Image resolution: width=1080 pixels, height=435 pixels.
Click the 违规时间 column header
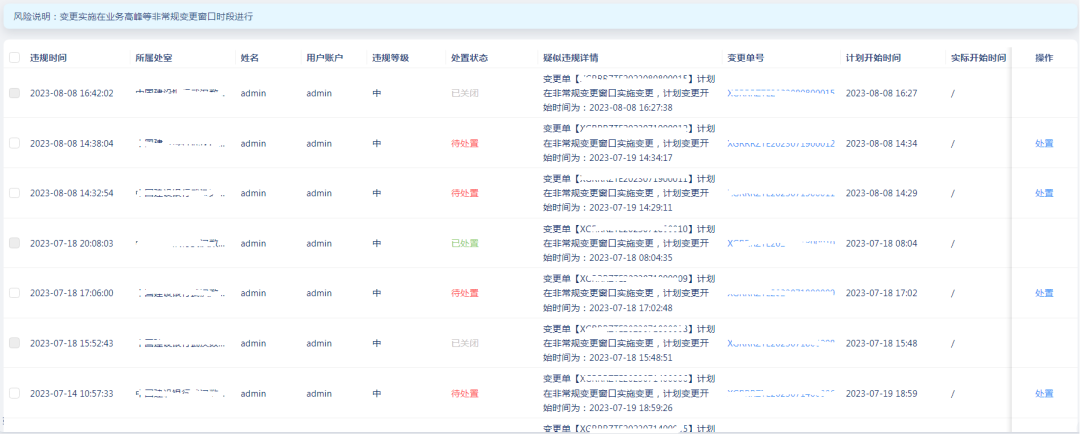48,59
